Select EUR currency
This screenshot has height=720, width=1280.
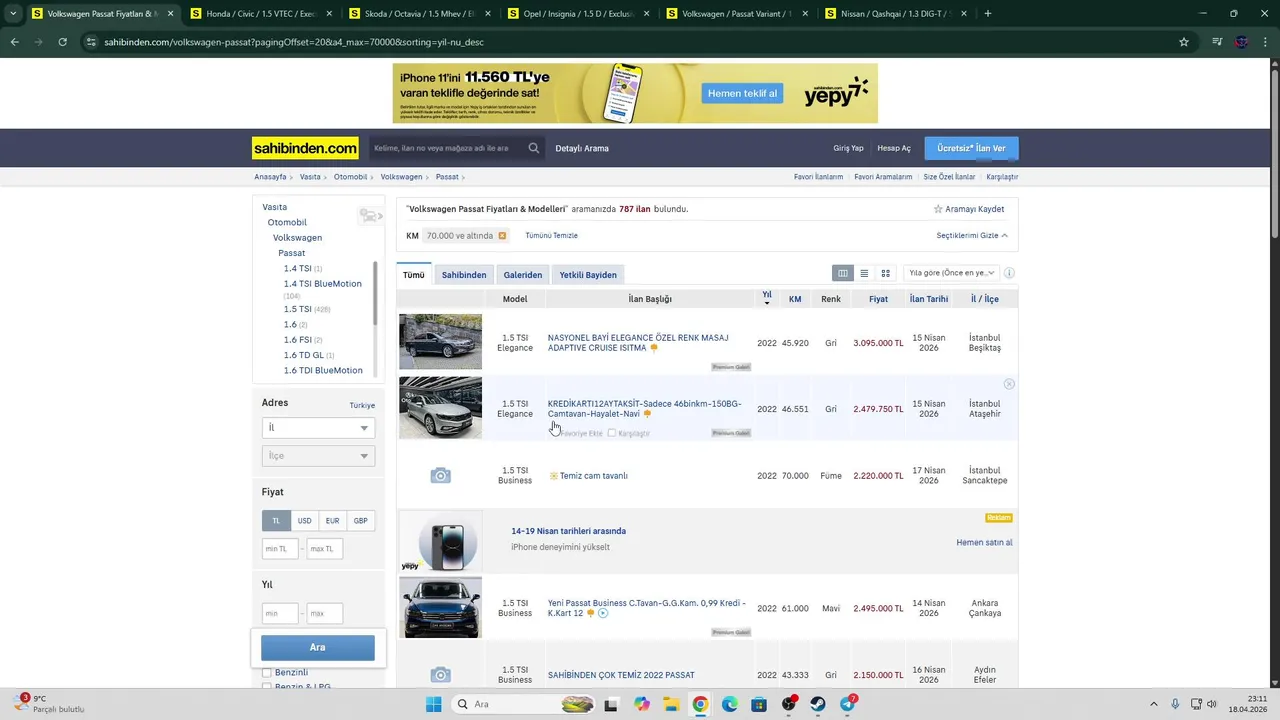(333, 521)
